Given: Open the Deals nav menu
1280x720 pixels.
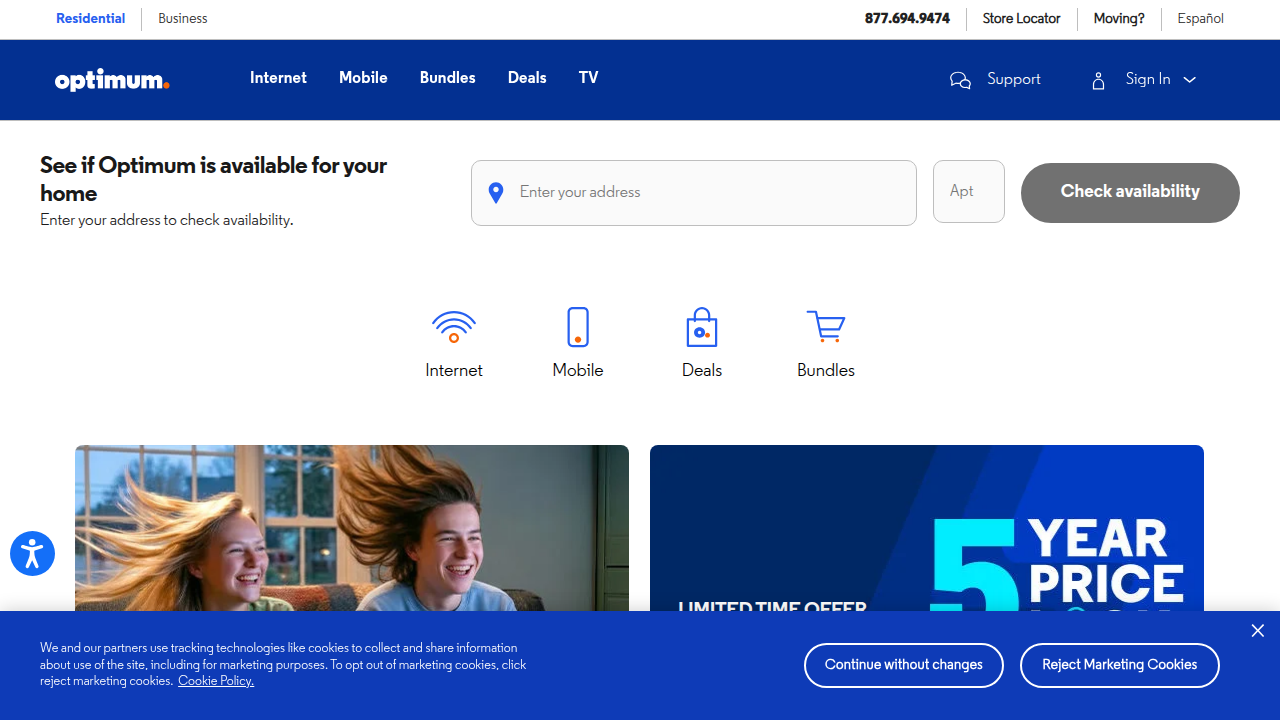Looking at the screenshot, I should tap(527, 78).
